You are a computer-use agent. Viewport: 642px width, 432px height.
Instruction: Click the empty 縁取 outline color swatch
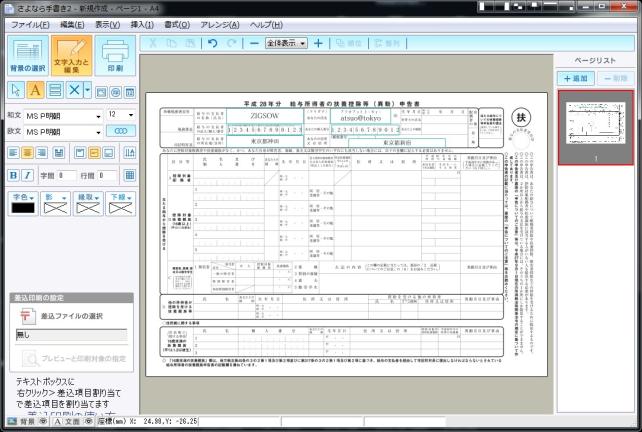pos(88,208)
